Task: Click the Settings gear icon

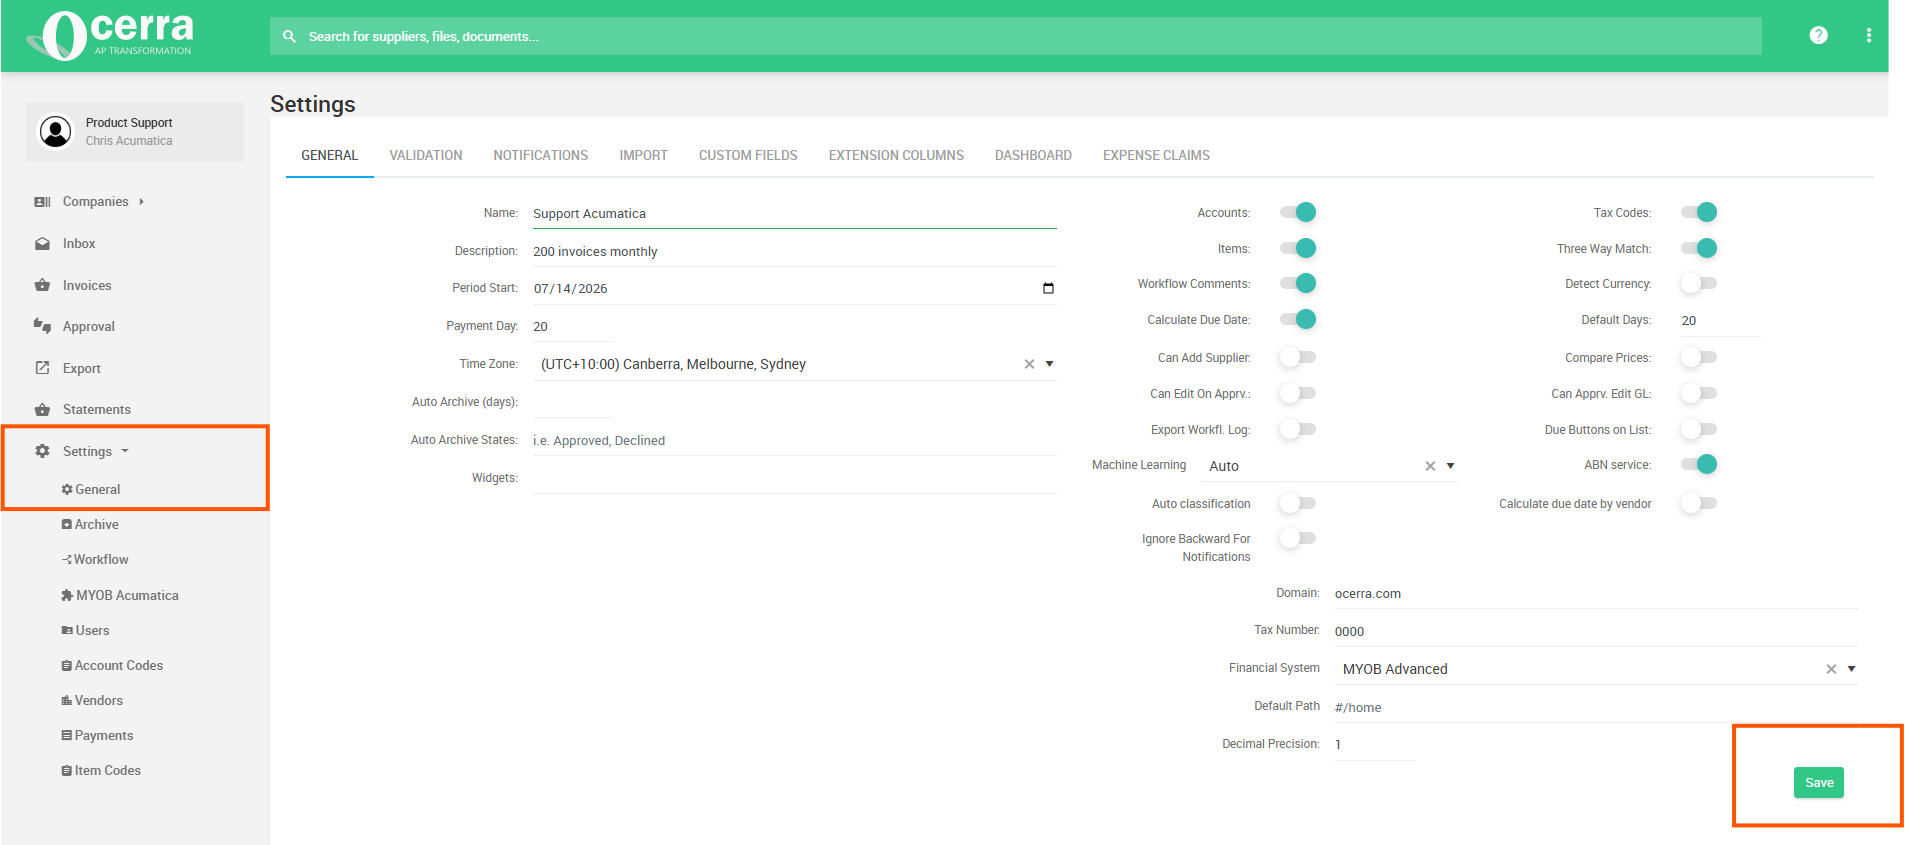Action: [42, 451]
